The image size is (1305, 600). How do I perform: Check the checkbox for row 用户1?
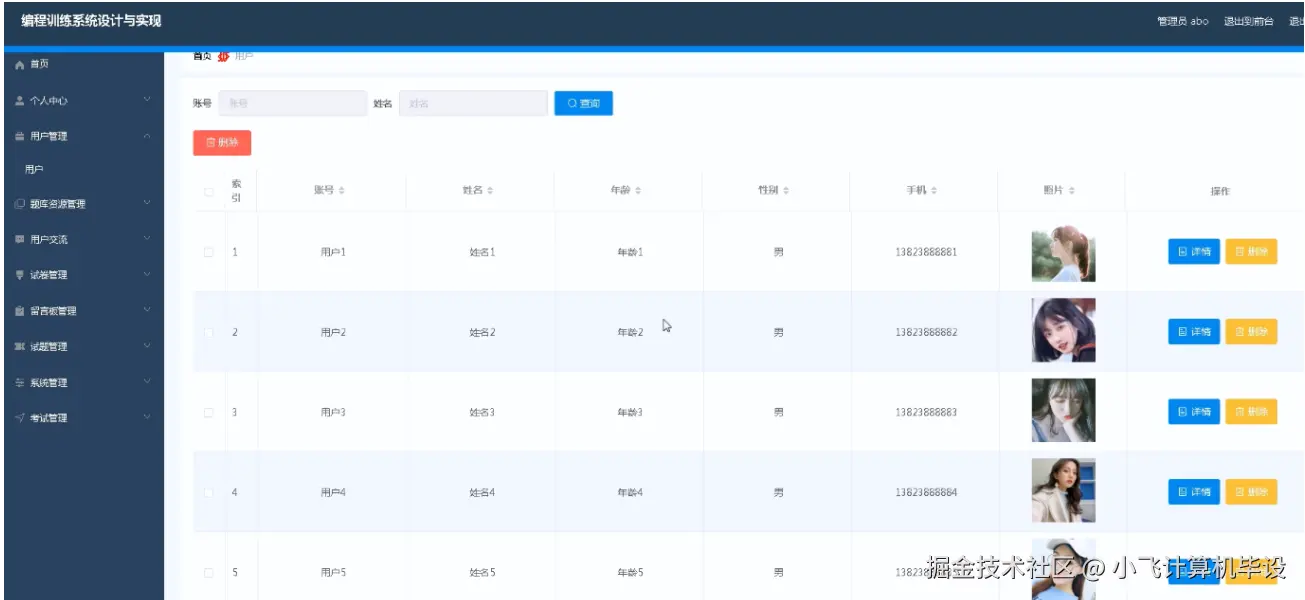coord(209,252)
